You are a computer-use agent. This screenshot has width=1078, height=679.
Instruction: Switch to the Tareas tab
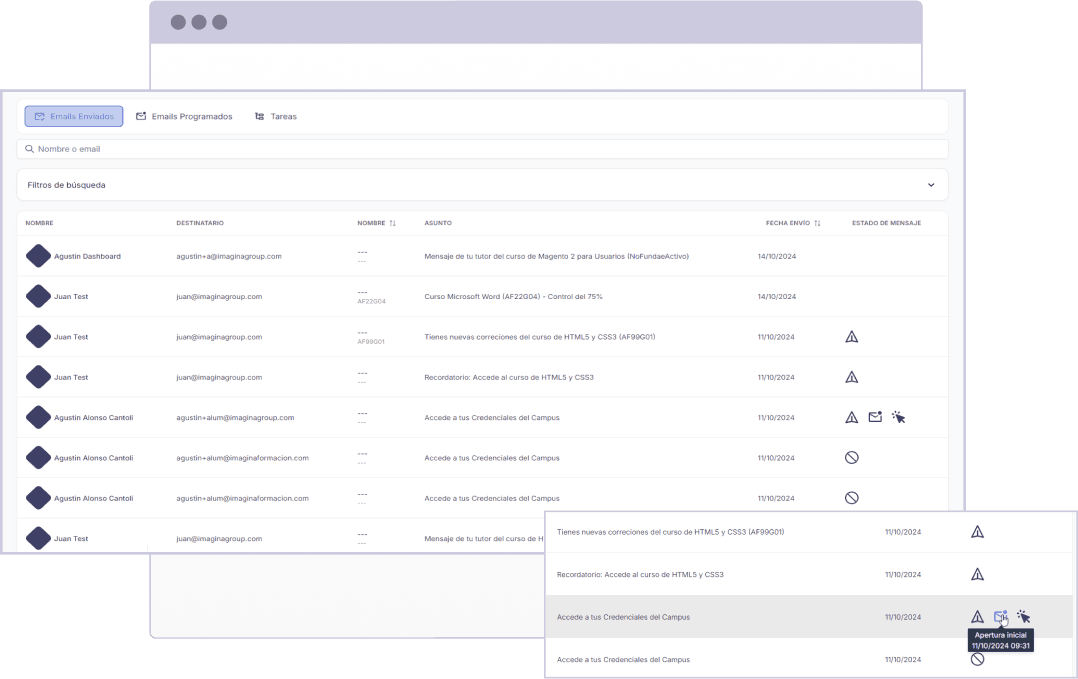[x=283, y=116]
